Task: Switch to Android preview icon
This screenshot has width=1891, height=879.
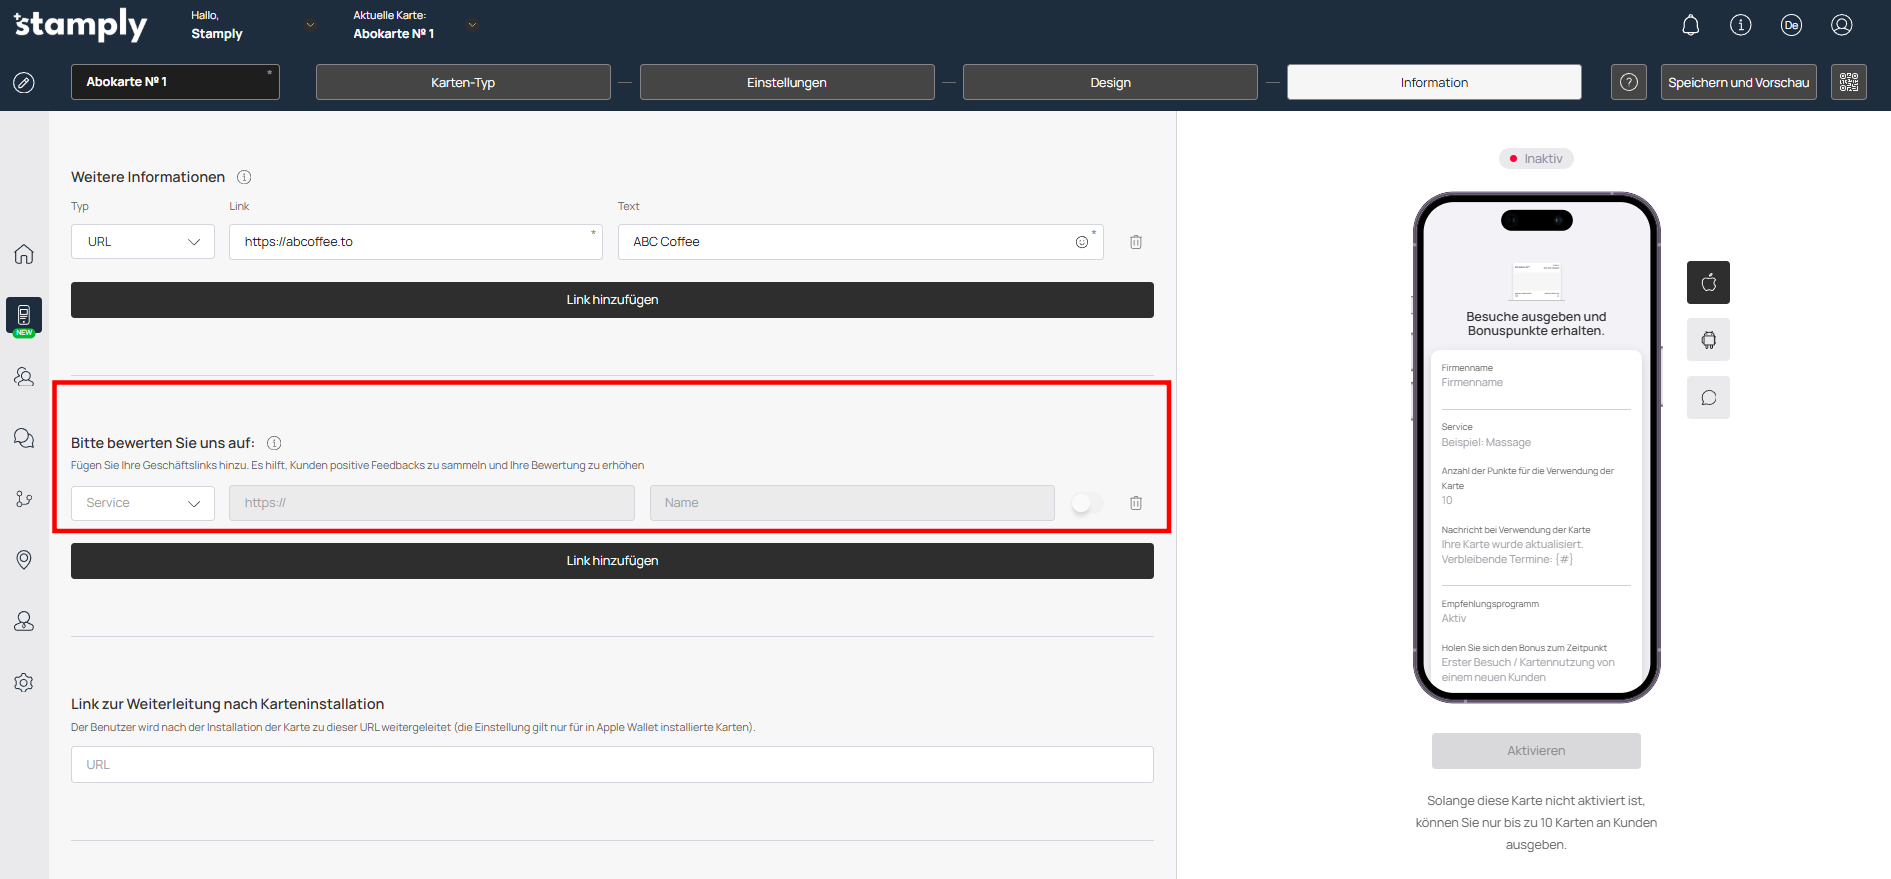Action: pyautogui.click(x=1708, y=340)
